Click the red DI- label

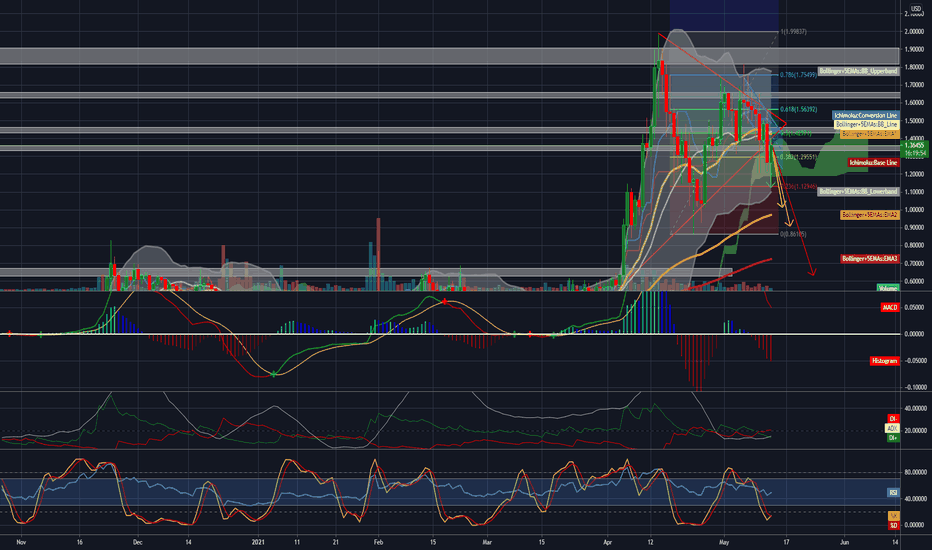pyautogui.click(x=893, y=419)
